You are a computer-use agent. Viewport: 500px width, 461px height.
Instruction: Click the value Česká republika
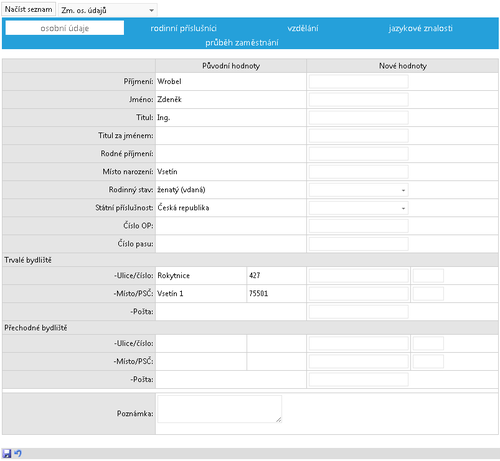tap(183, 208)
